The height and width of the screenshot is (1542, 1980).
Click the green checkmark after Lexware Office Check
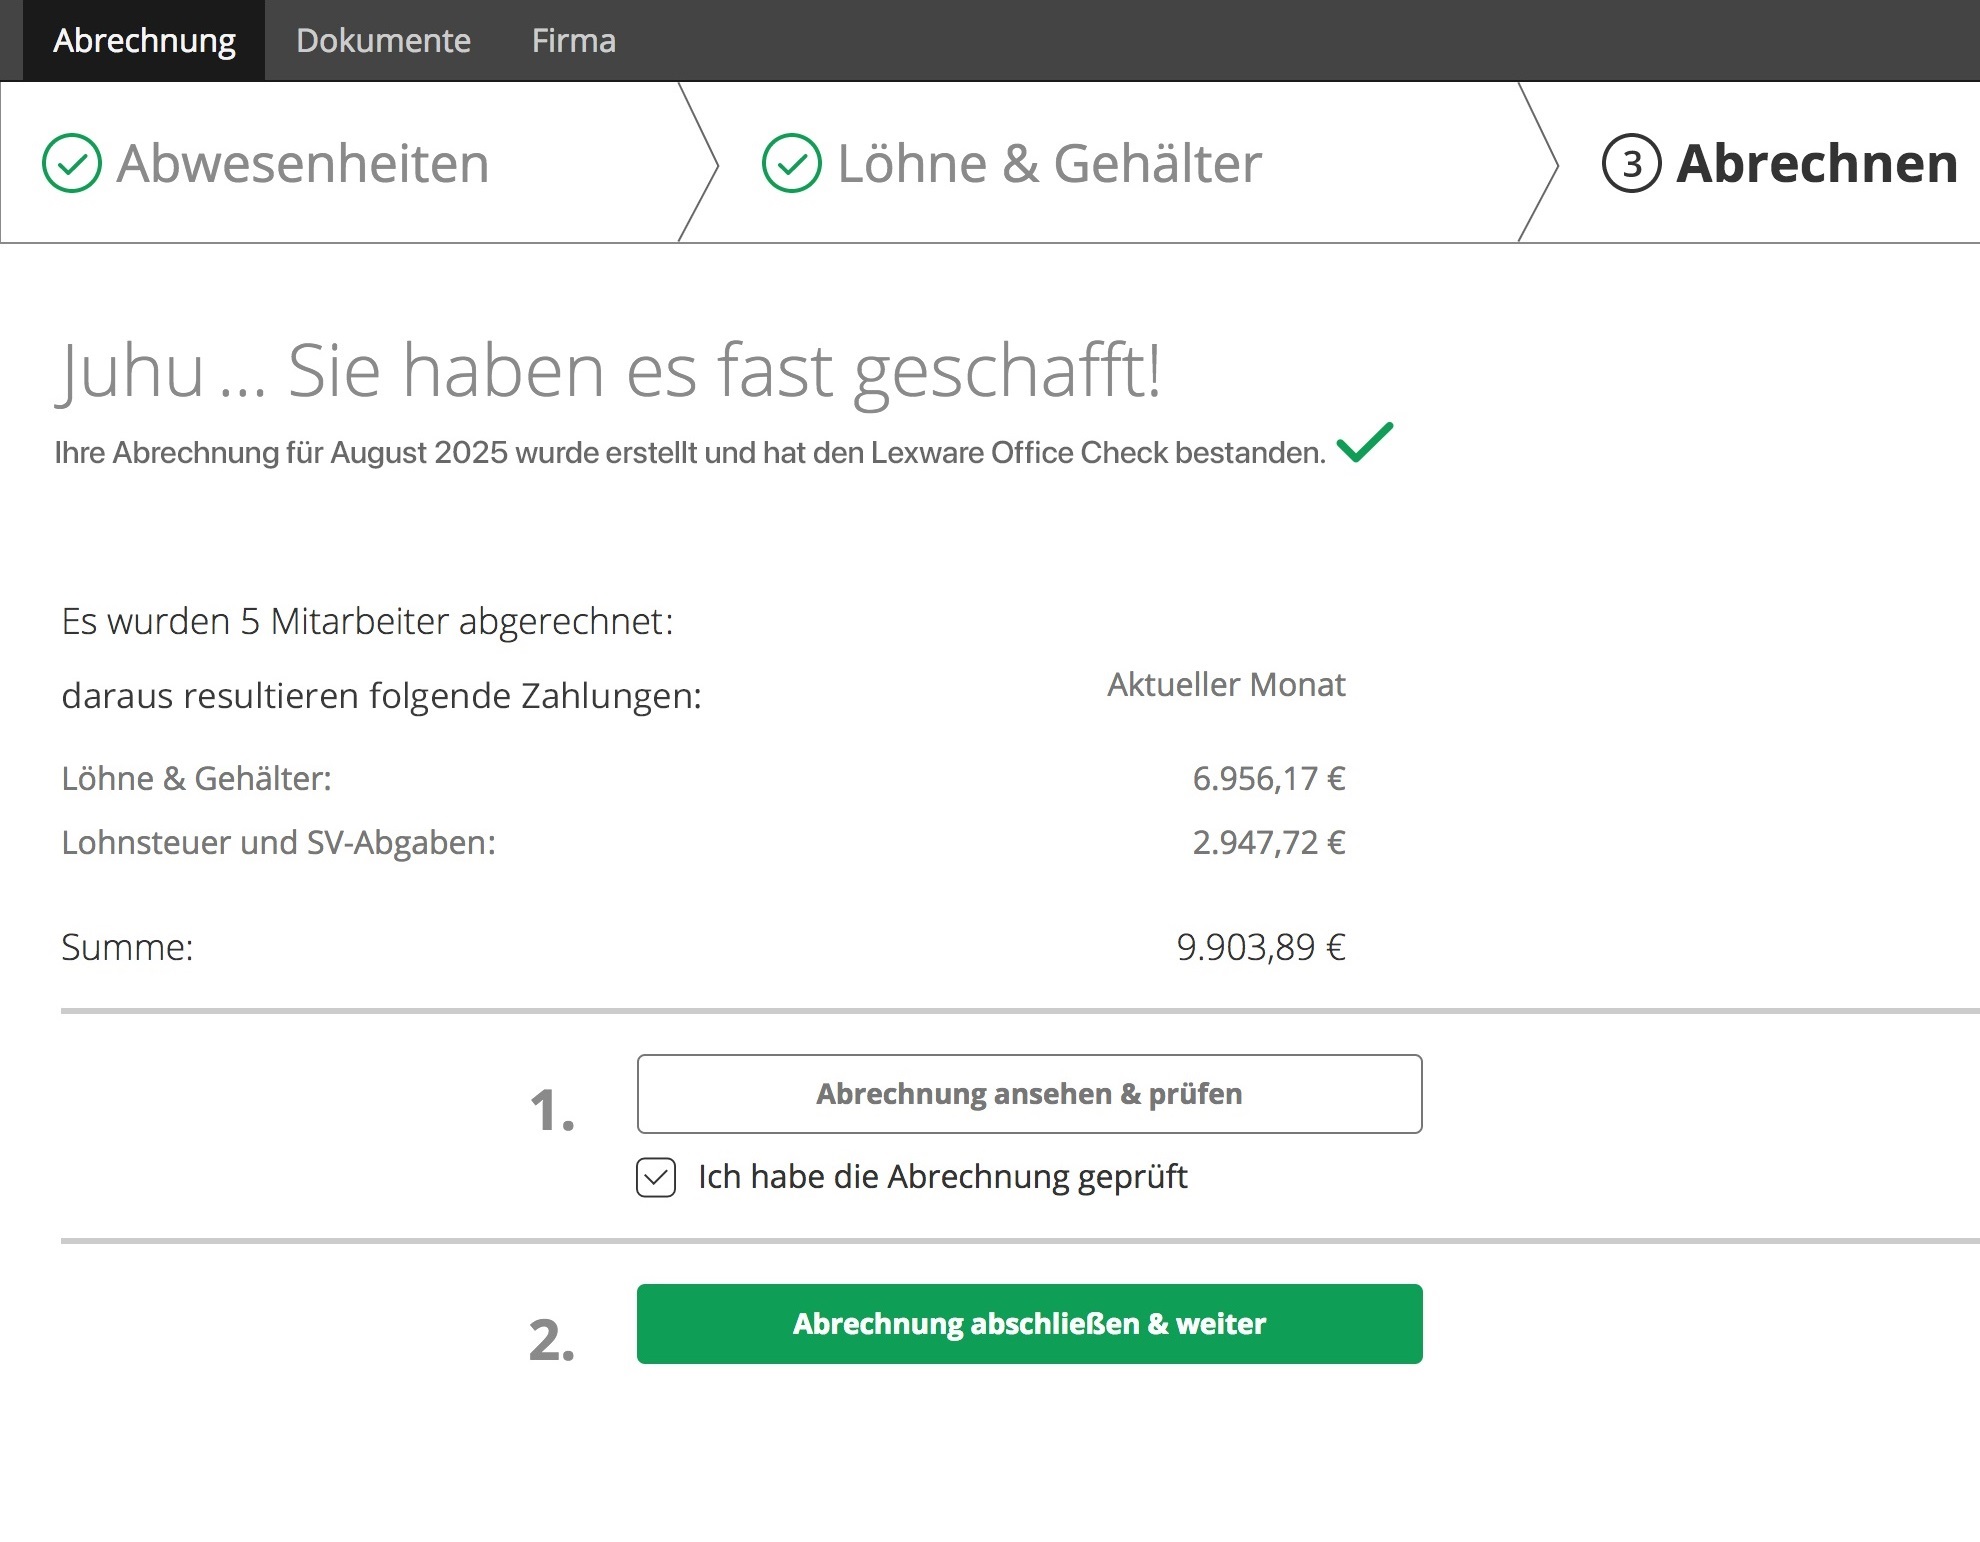click(1364, 442)
